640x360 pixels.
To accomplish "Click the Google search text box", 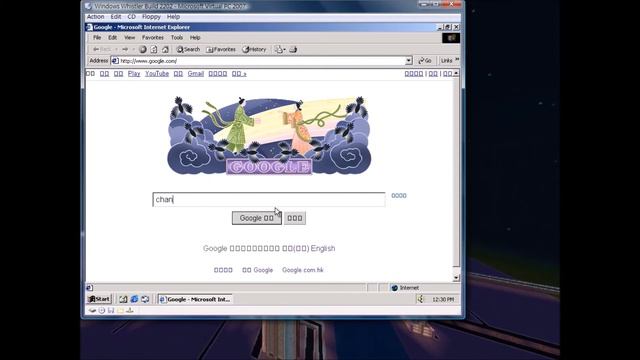I will point(269,200).
